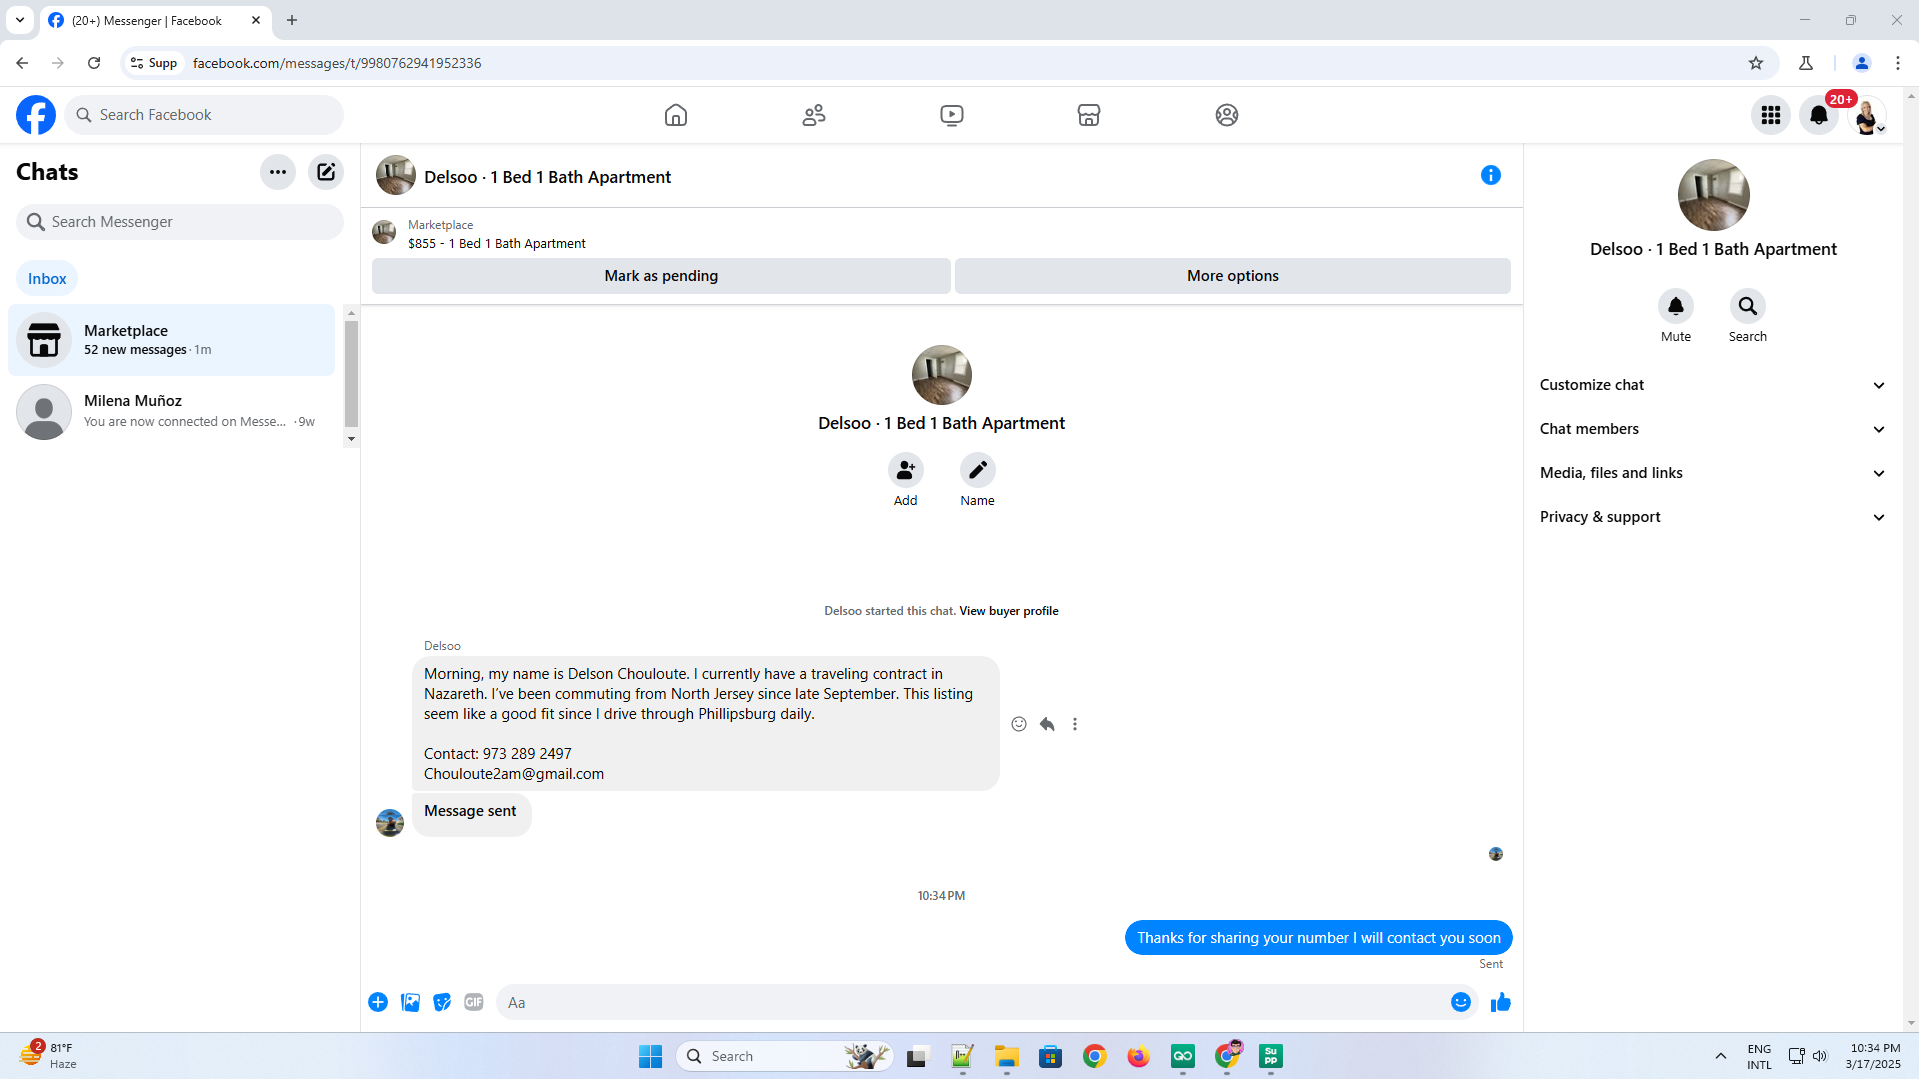Add people to the chat
The image size is (1919, 1079).
click(906, 470)
